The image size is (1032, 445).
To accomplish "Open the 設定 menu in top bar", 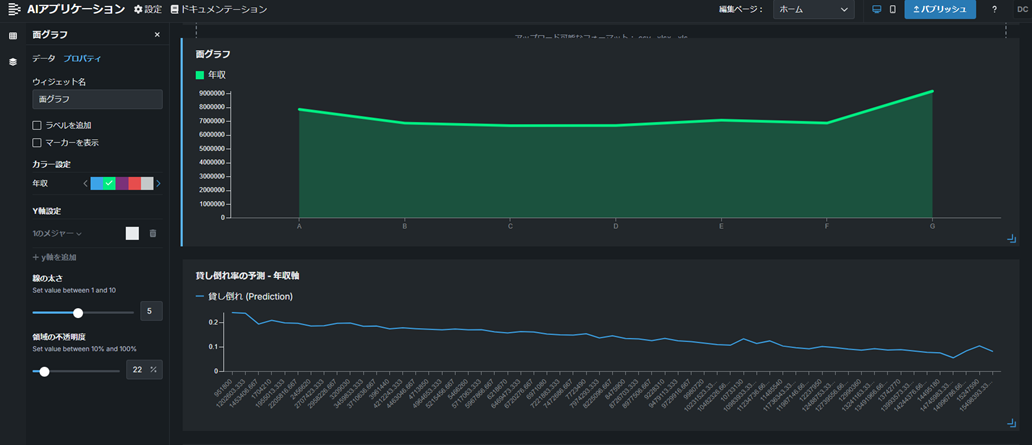I will pos(147,9).
